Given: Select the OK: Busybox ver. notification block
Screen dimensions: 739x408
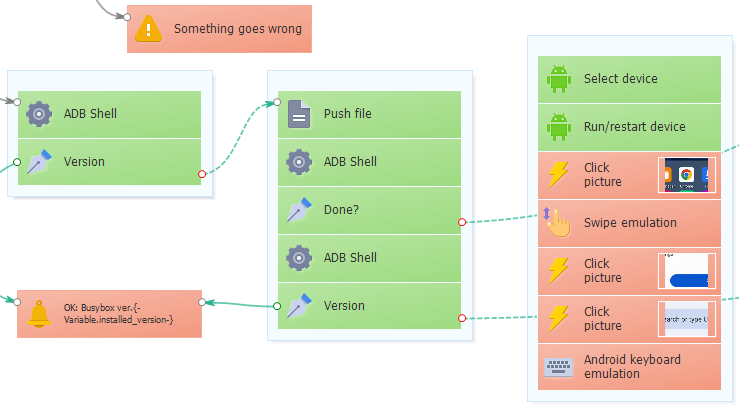Looking at the screenshot, I should pos(118,313).
